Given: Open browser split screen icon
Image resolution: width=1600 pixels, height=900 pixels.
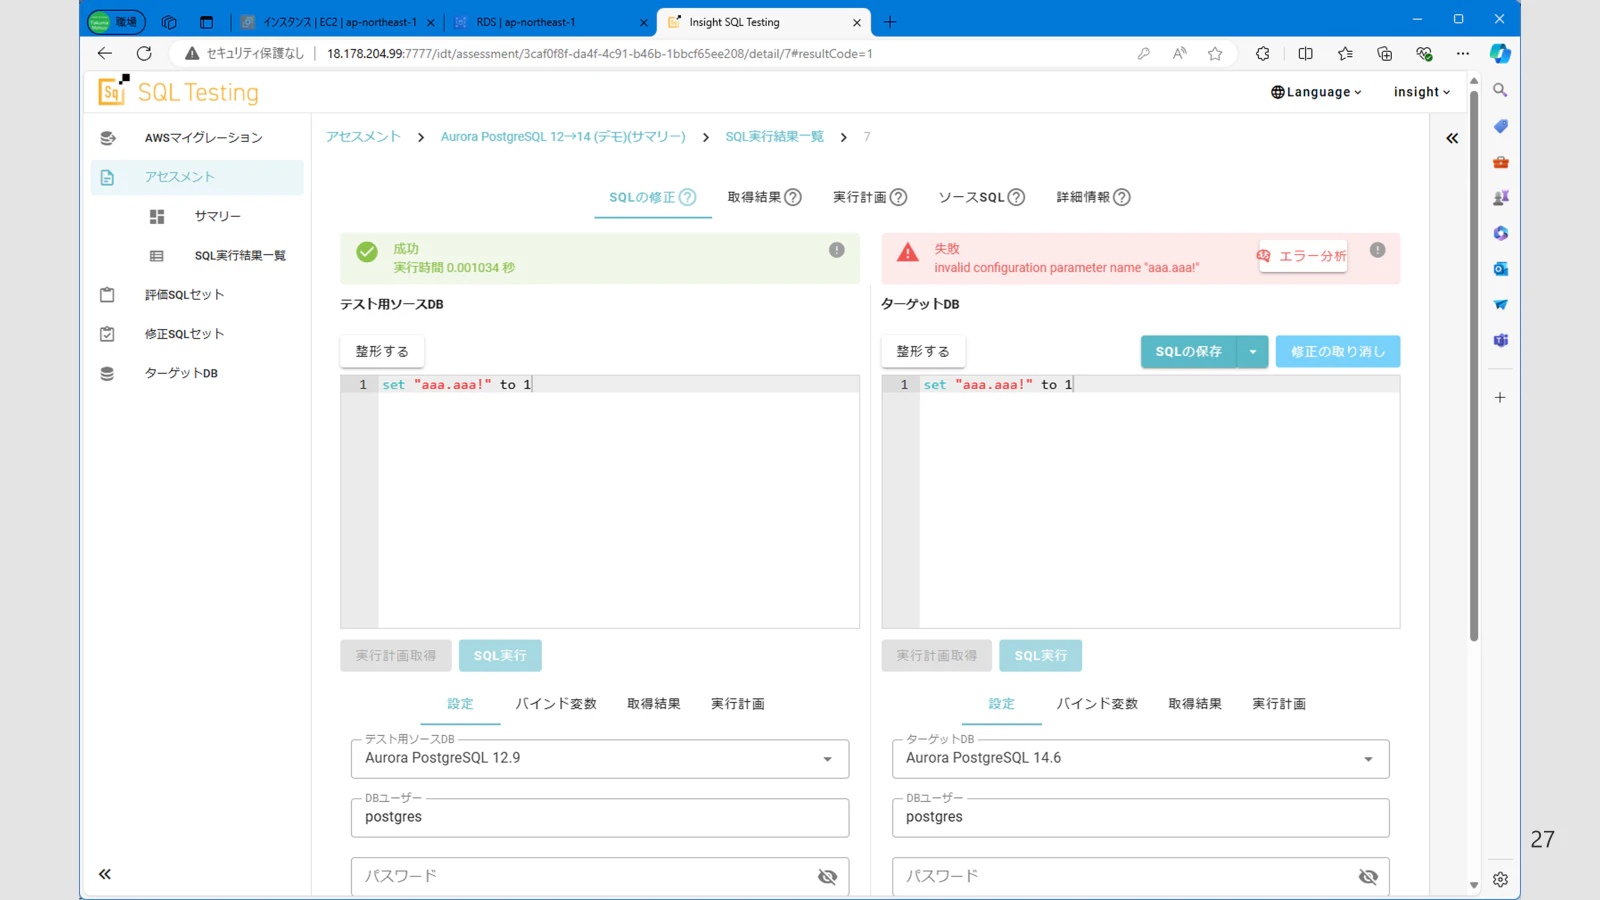Looking at the screenshot, I should tap(1306, 54).
